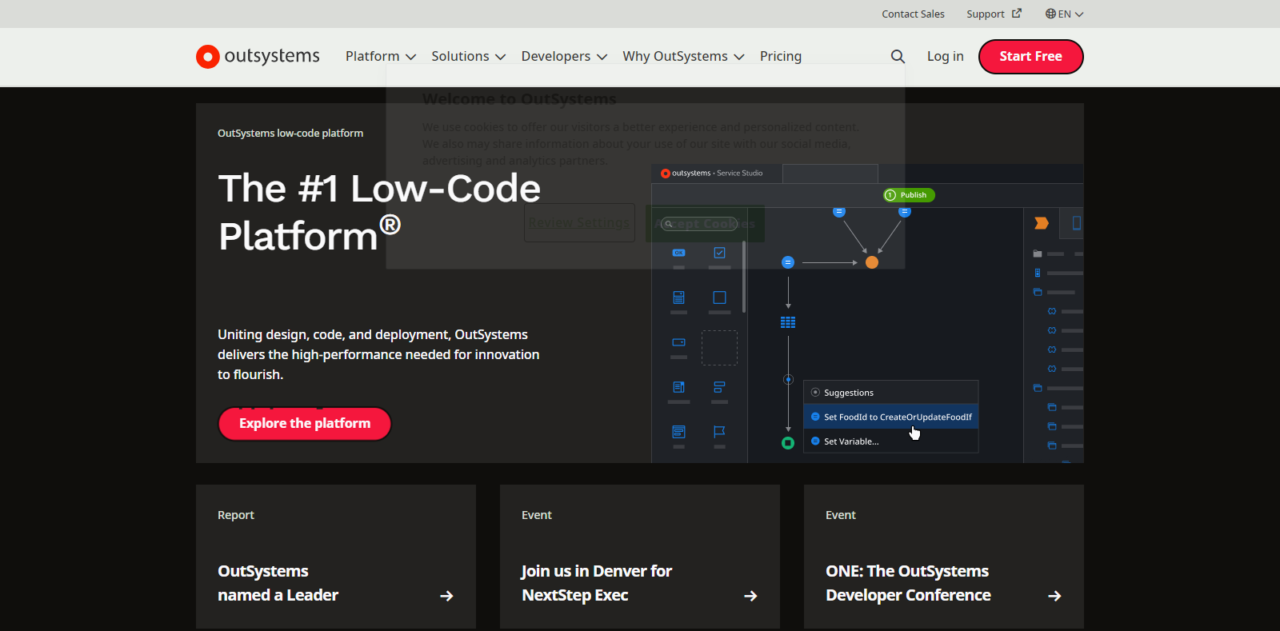Screen dimensions: 1280x631
Task: Expand the Developers menu
Action: [x=564, y=57]
